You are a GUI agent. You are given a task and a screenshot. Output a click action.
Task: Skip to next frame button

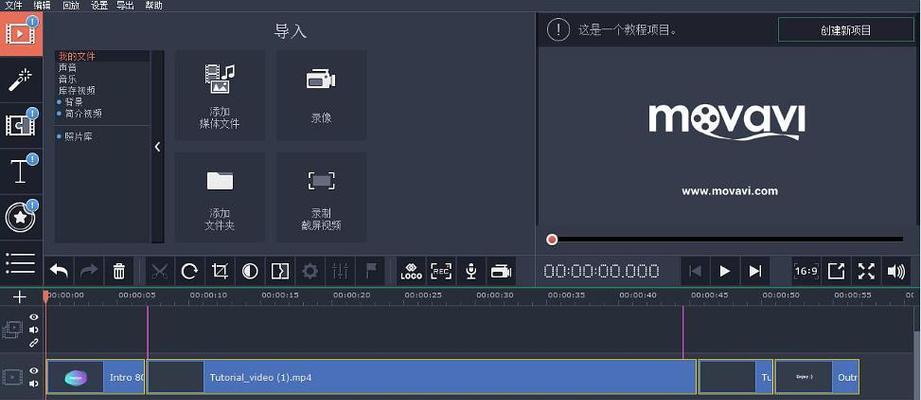(755, 271)
